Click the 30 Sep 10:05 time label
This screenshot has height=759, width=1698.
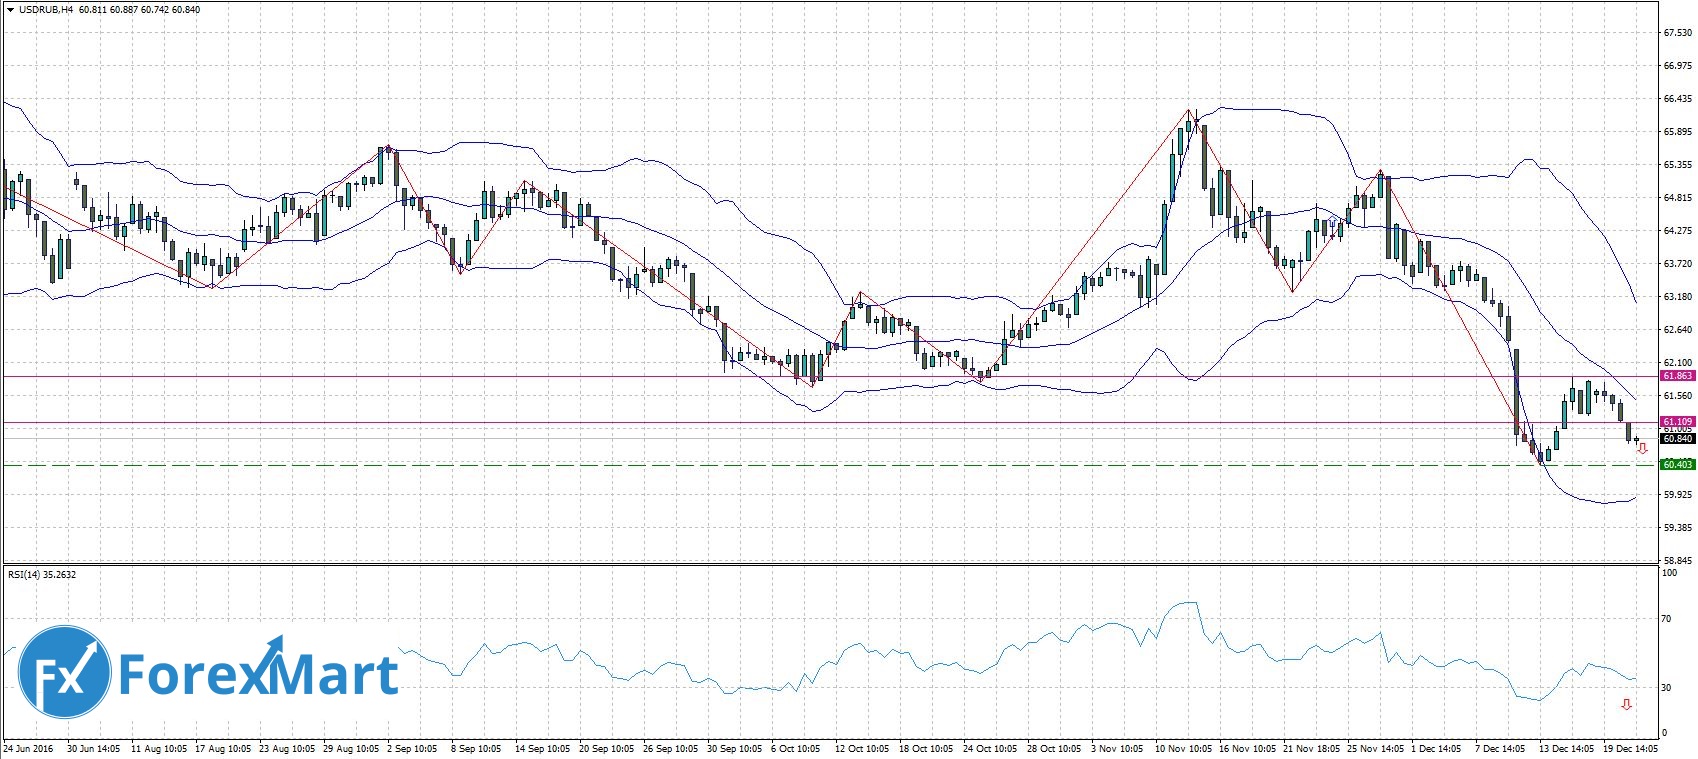735,748
